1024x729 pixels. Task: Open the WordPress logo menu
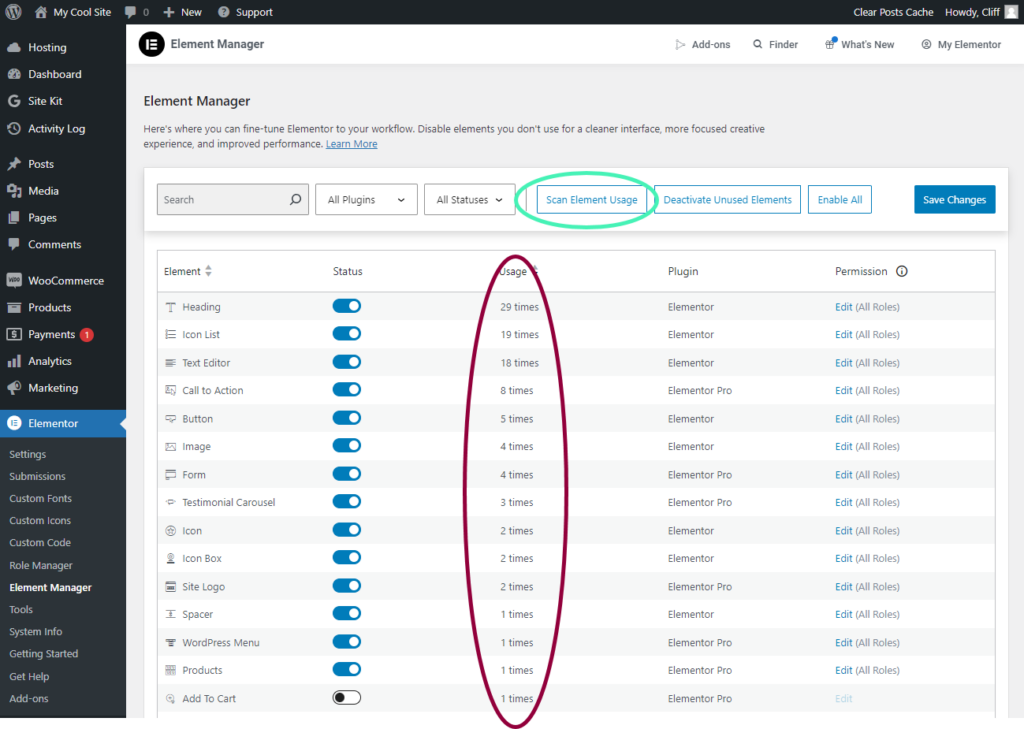pos(11,11)
